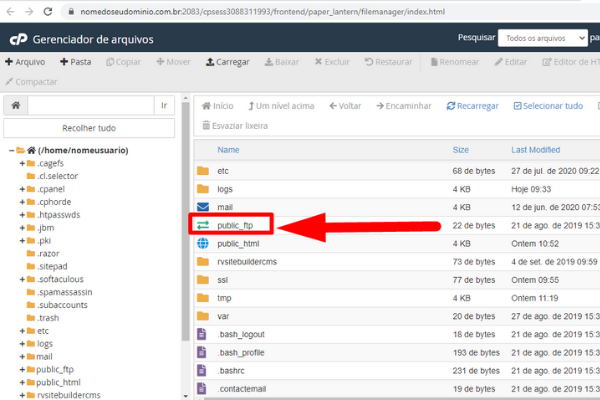Screen dimensions: 600x400
Task: Click the Renomear toolbar item
Action: pyautogui.click(x=455, y=62)
